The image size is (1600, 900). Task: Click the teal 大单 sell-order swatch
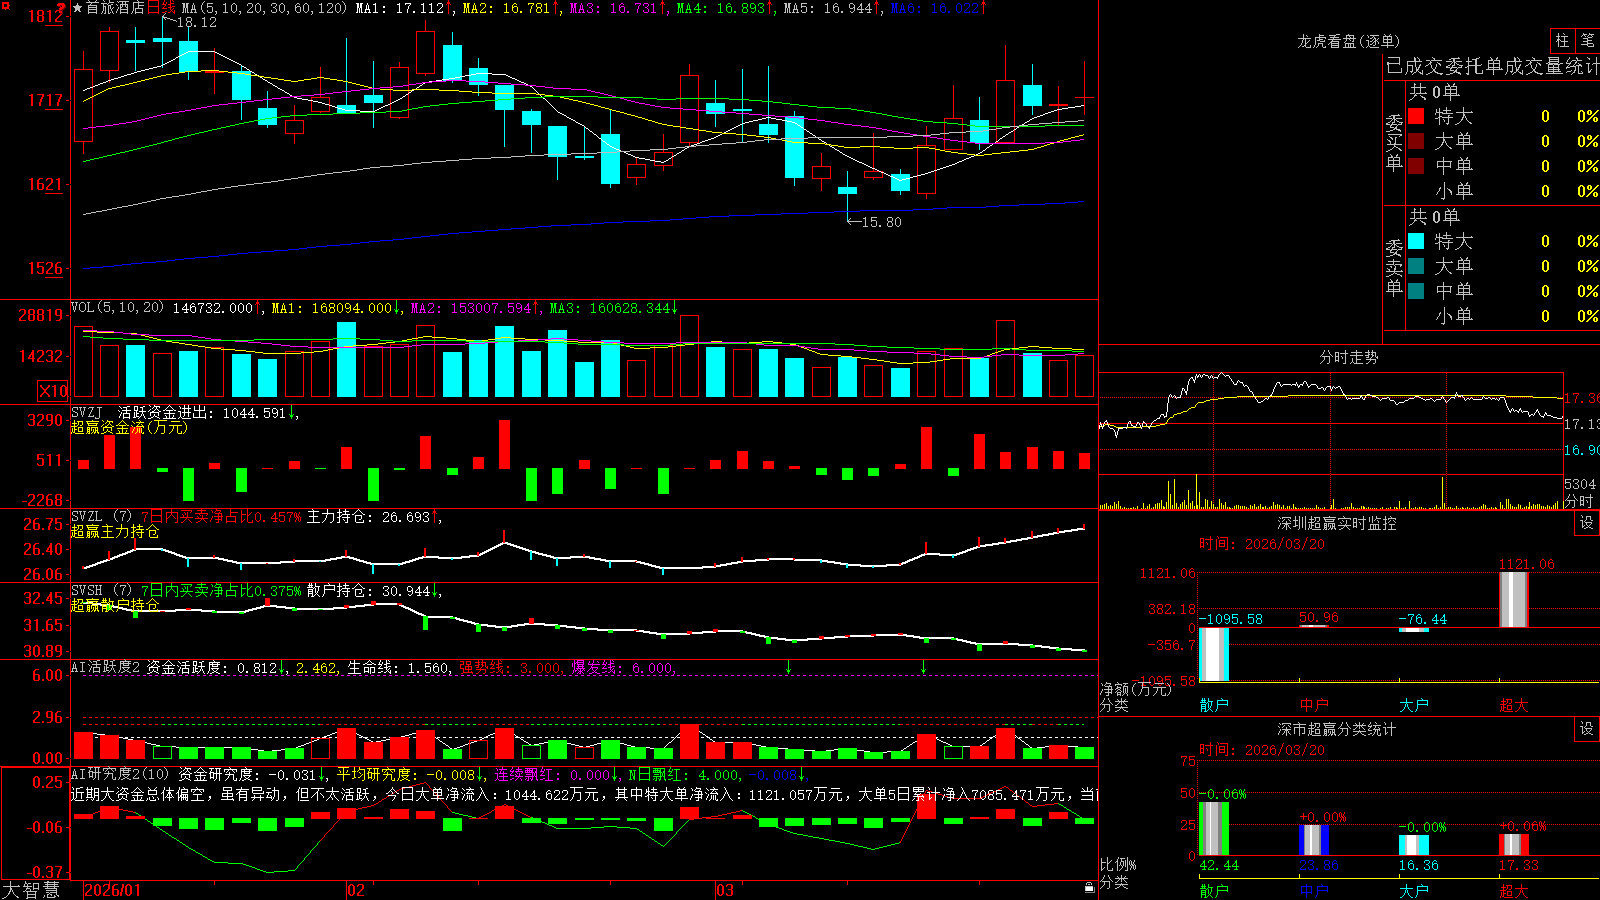click(1416, 266)
